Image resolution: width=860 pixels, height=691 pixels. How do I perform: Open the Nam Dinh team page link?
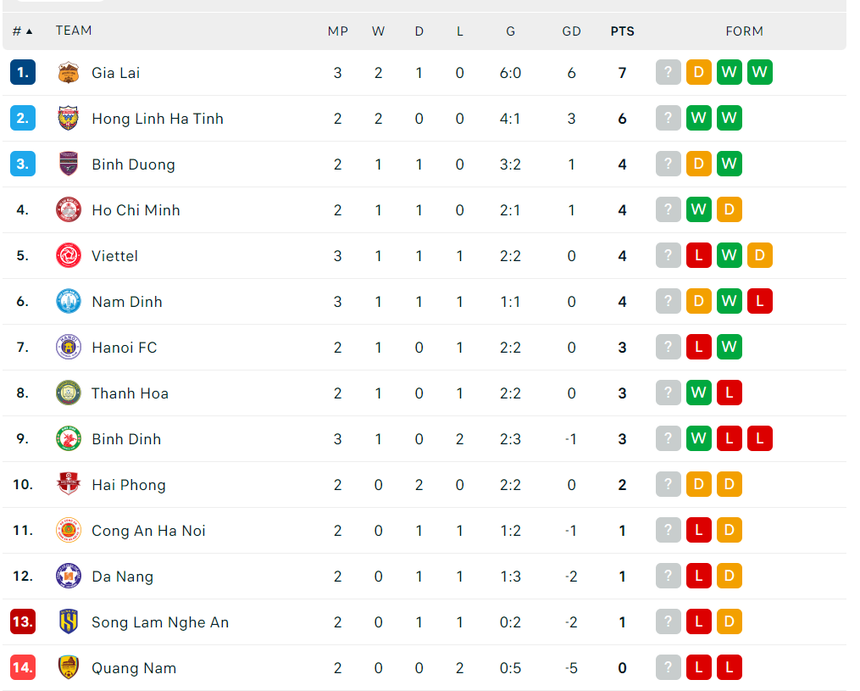[x=127, y=301]
